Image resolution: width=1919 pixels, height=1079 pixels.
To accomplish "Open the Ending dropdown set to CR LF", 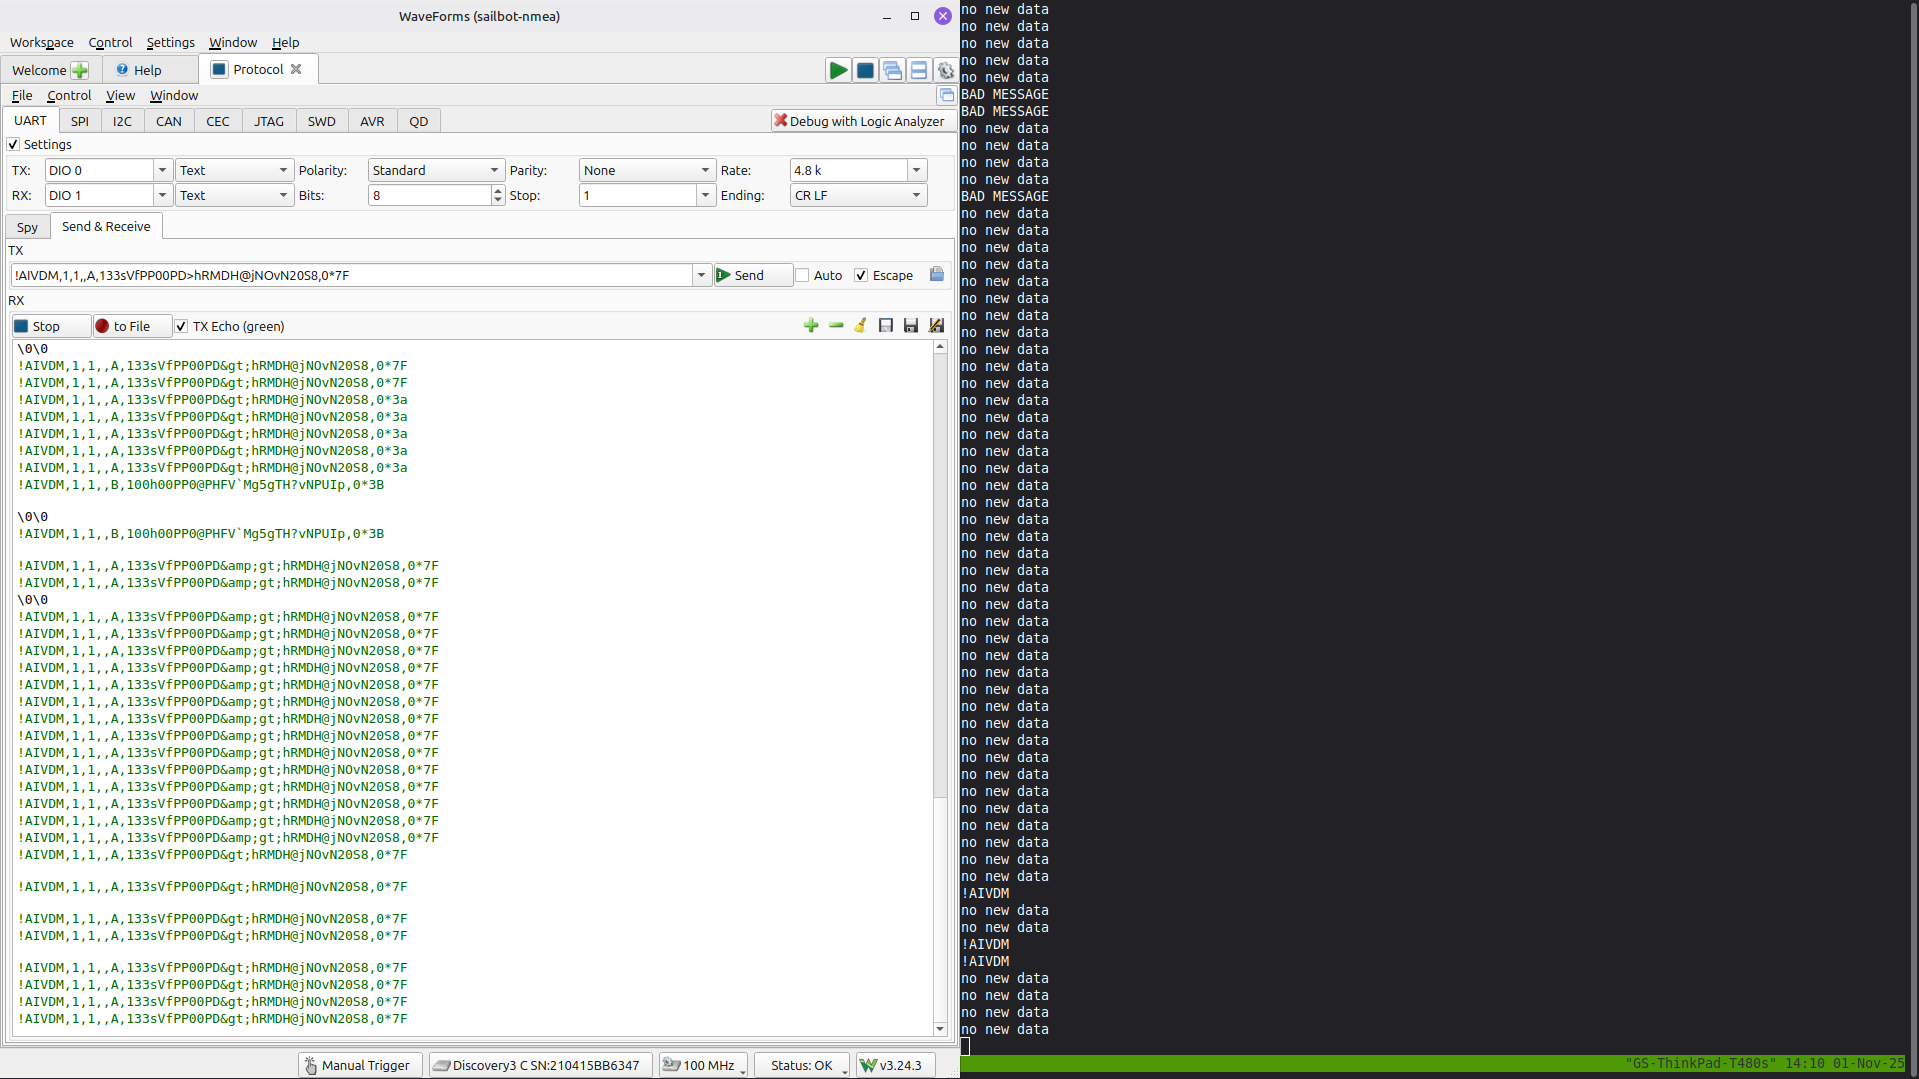I will click(858, 195).
